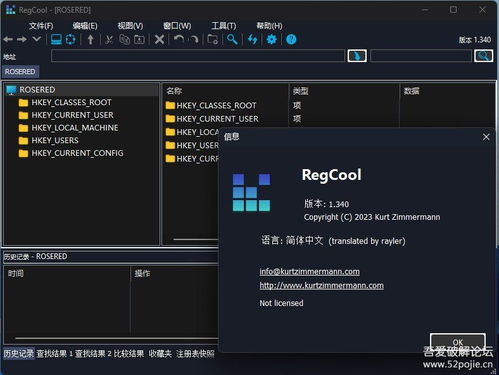The height and width of the screenshot is (375, 499).
Task: Open the 帮助(H) menu
Action: (269, 26)
